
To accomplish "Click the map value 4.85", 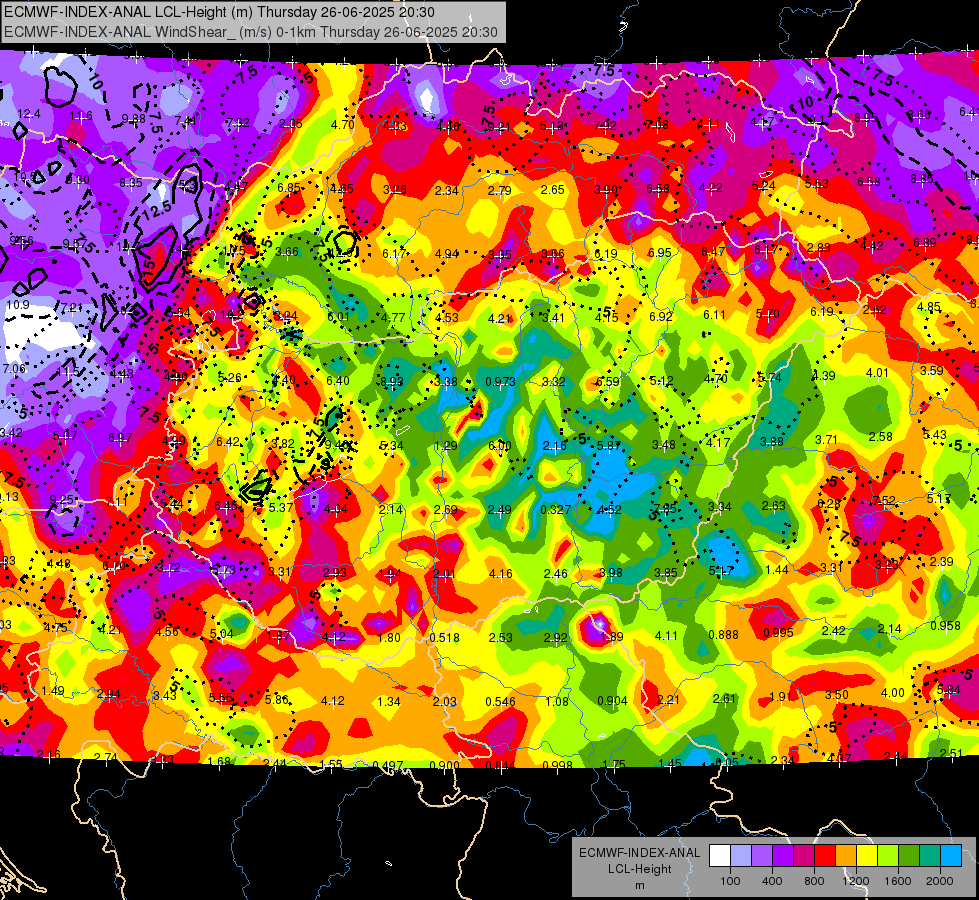I will point(929,307).
